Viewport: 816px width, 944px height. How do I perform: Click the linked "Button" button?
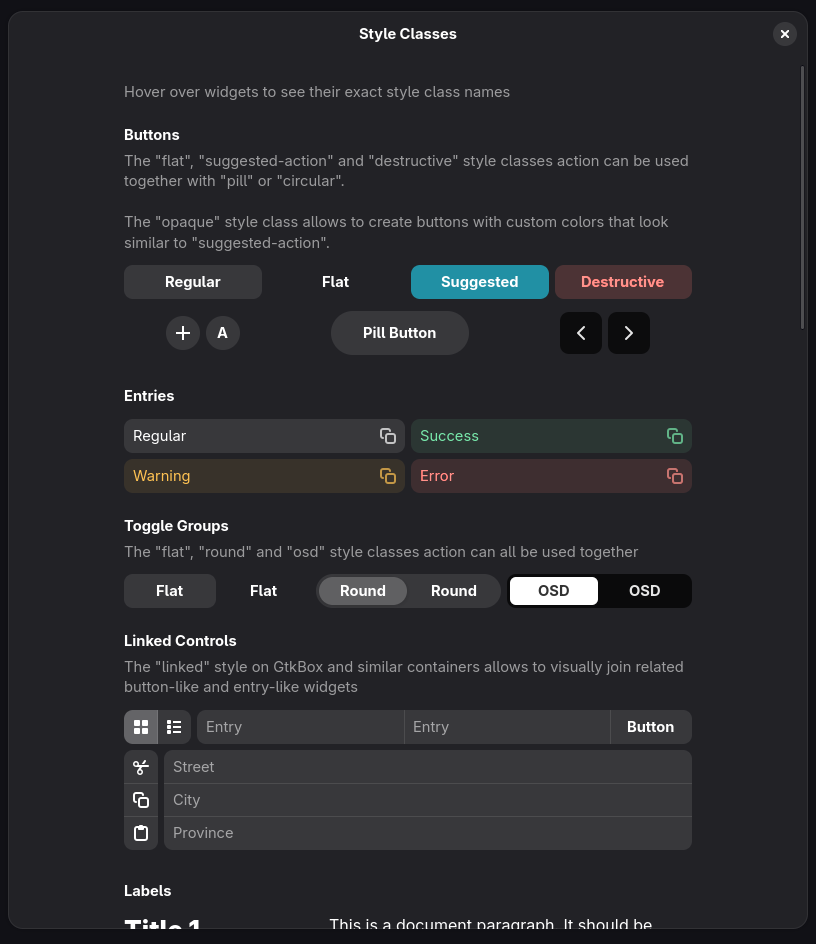click(650, 727)
